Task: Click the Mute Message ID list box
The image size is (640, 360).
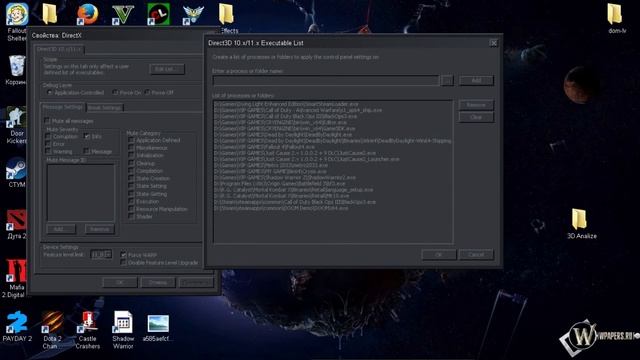Action: 81,193
